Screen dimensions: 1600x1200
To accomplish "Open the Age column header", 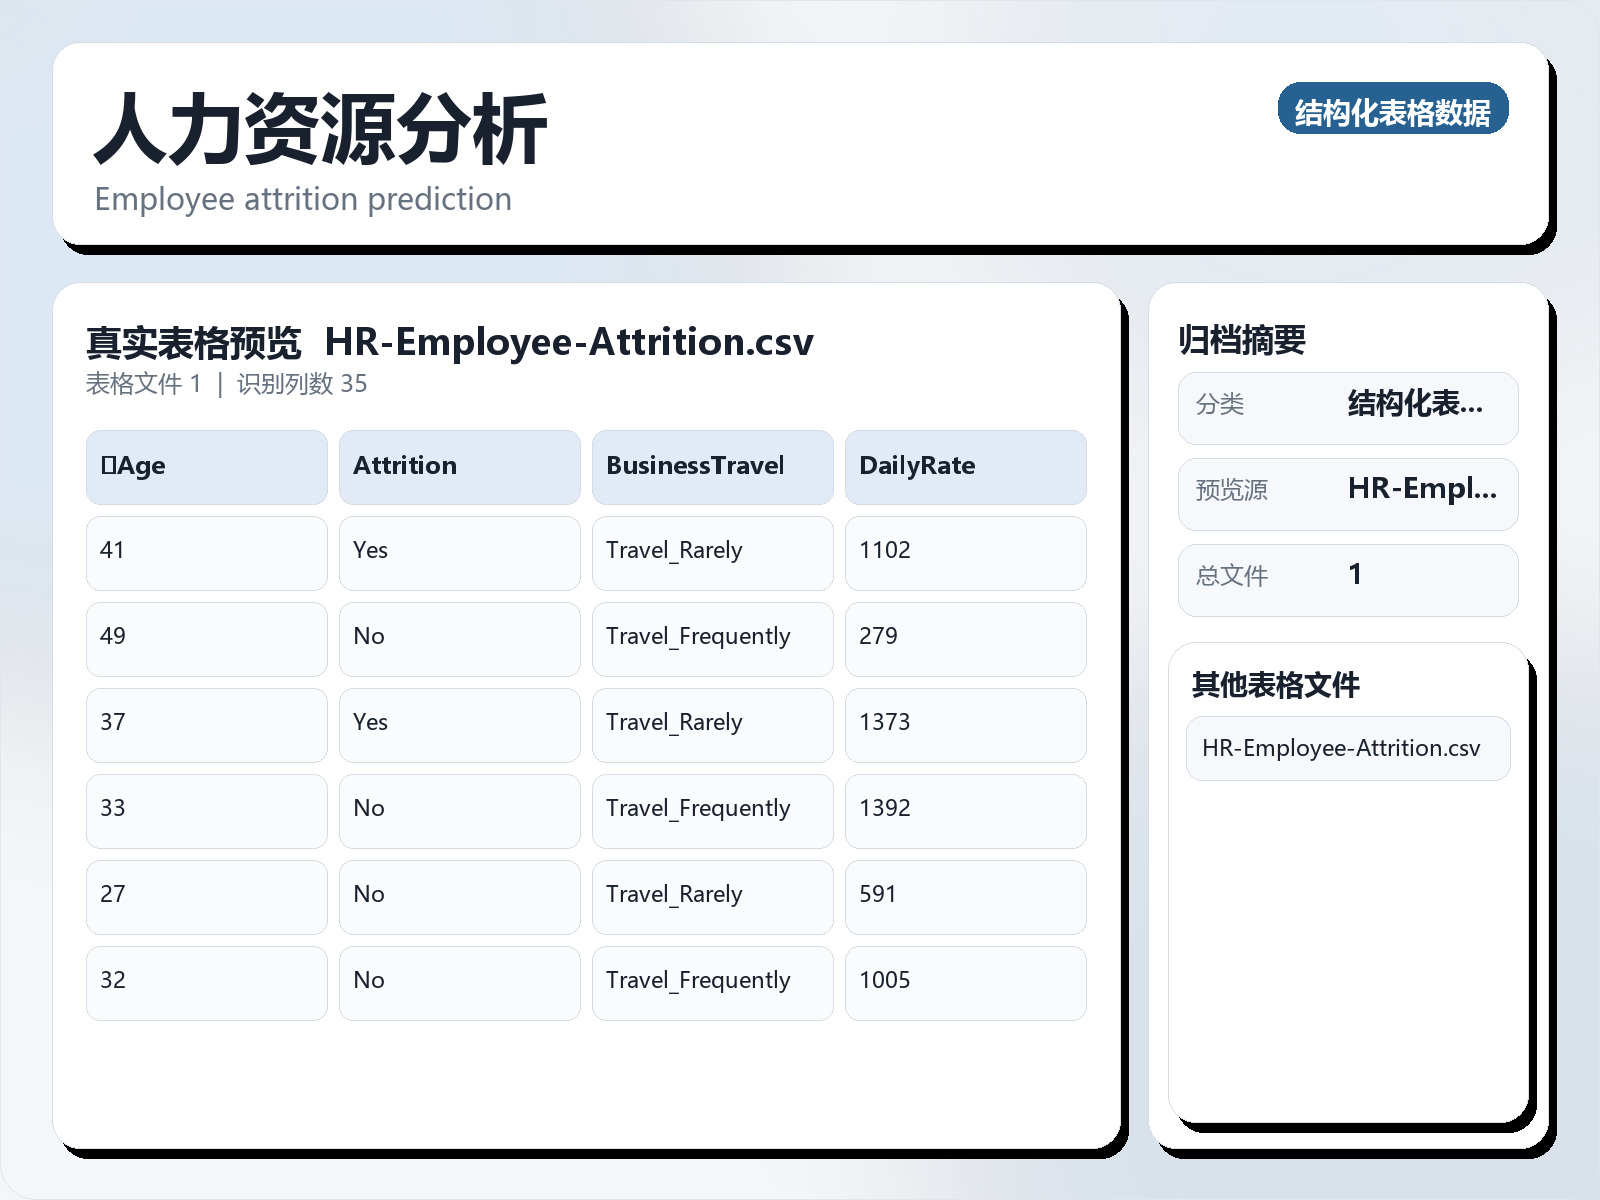I will pos(205,466).
